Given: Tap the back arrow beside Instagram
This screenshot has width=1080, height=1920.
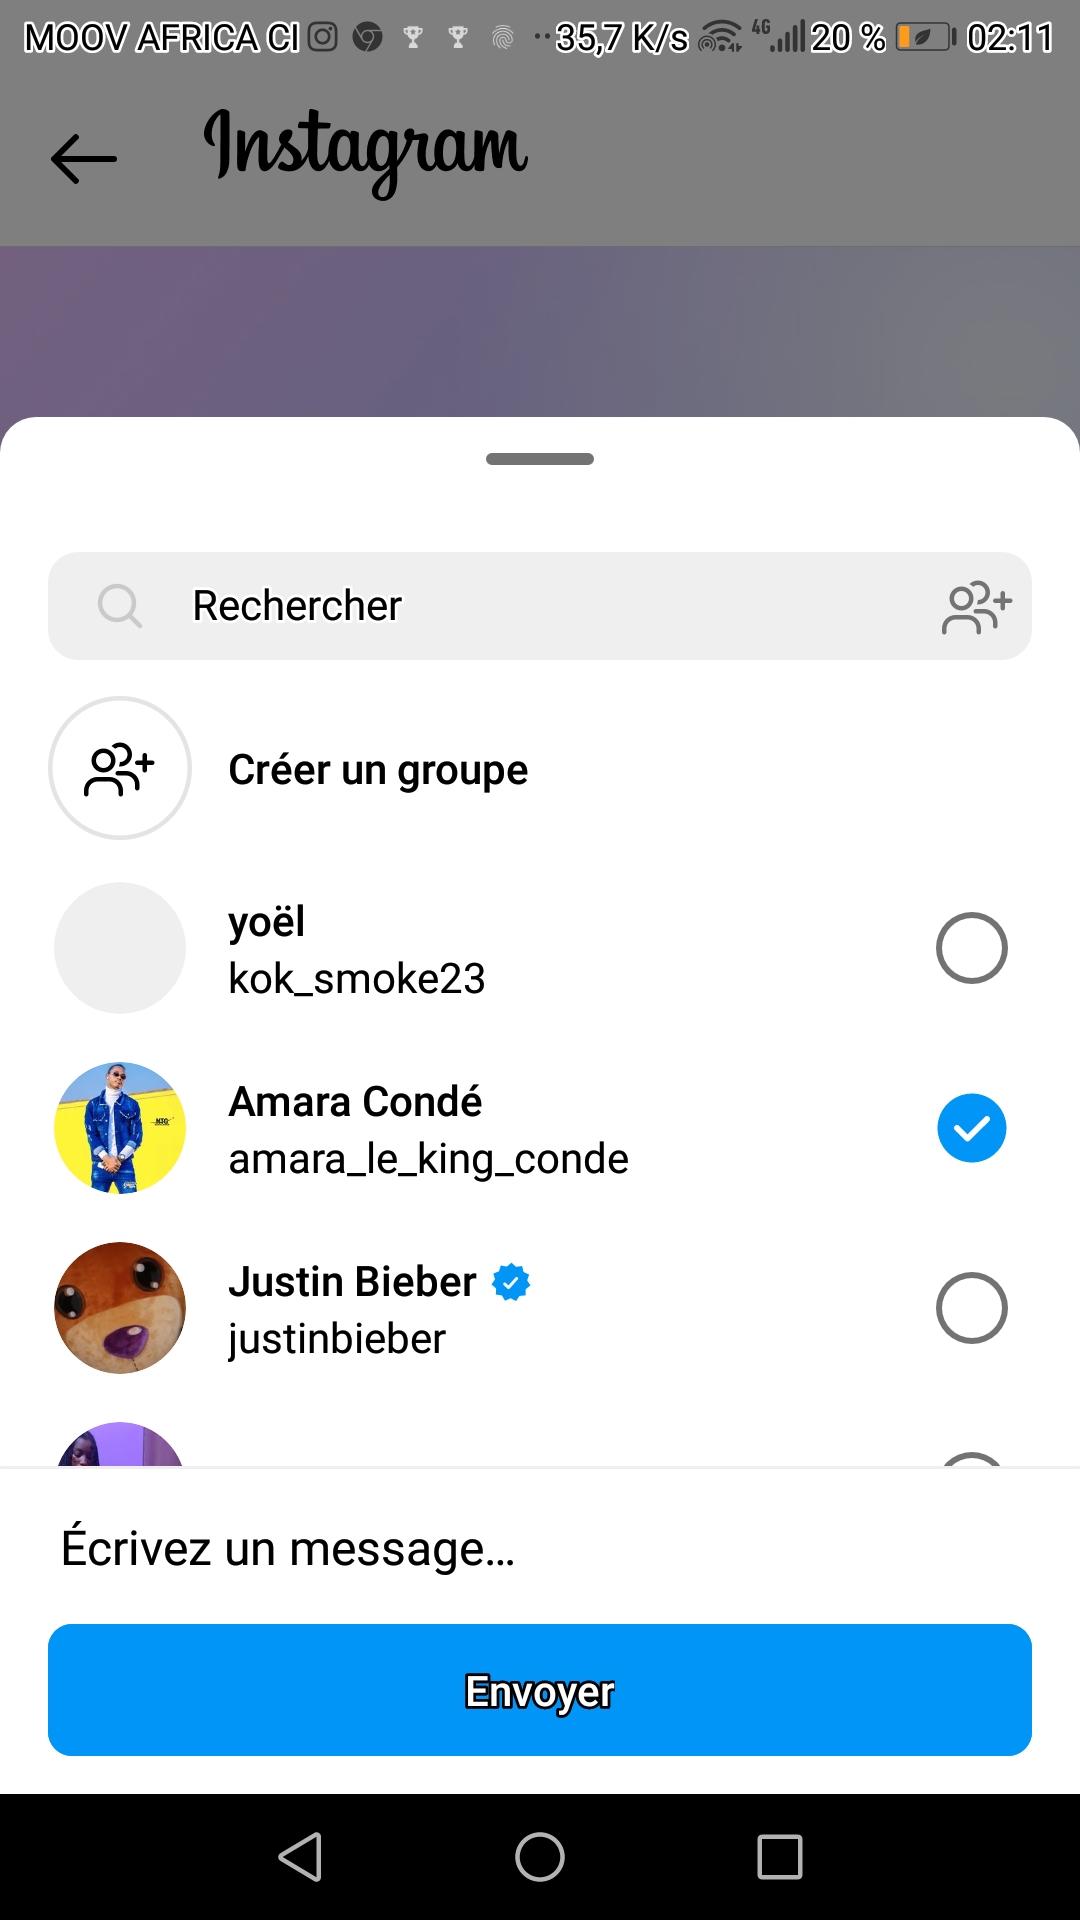Looking at the screenshot, I should coord(84,158).
